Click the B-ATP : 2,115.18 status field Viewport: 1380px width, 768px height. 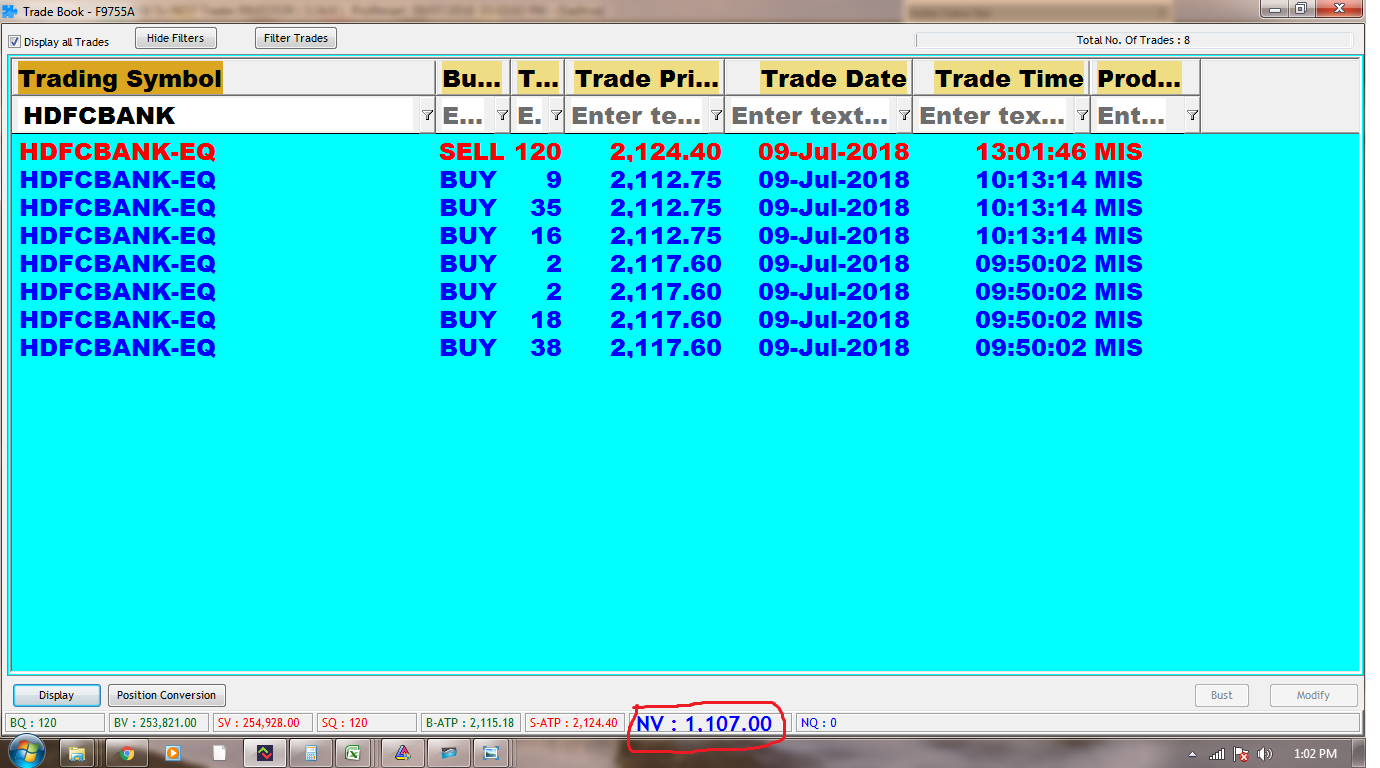click(471, 722)
